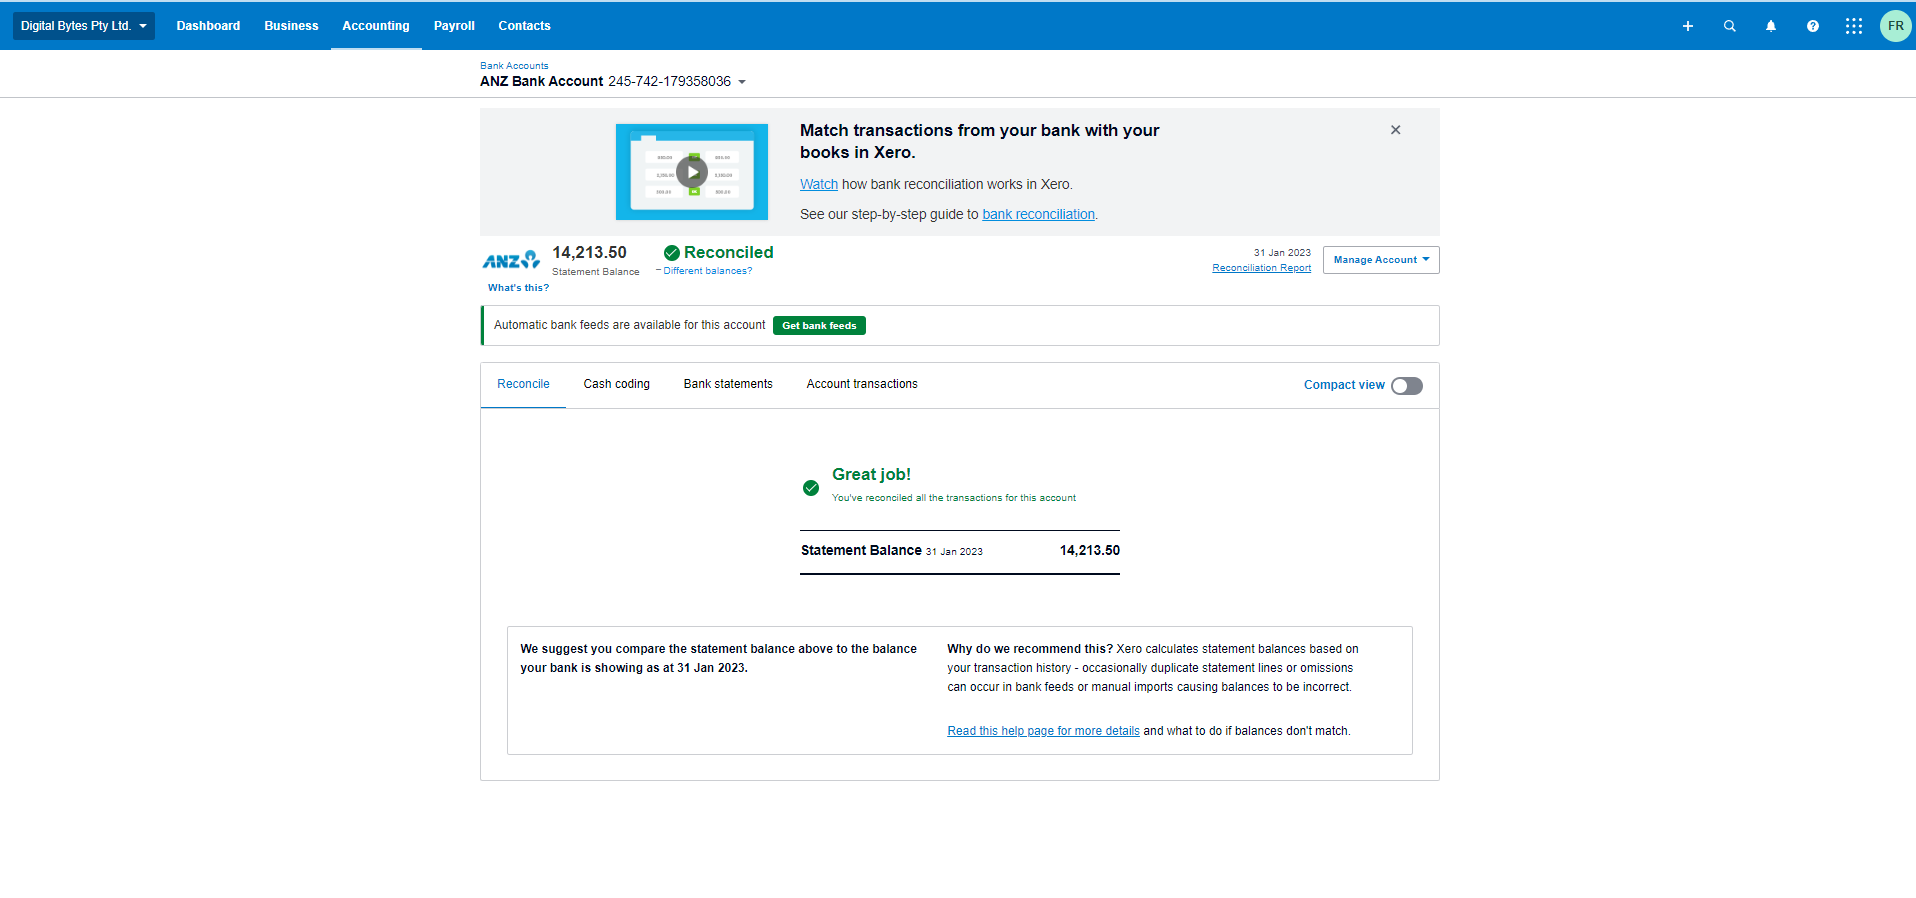Click the help question mark icon

coord(1812,26)
